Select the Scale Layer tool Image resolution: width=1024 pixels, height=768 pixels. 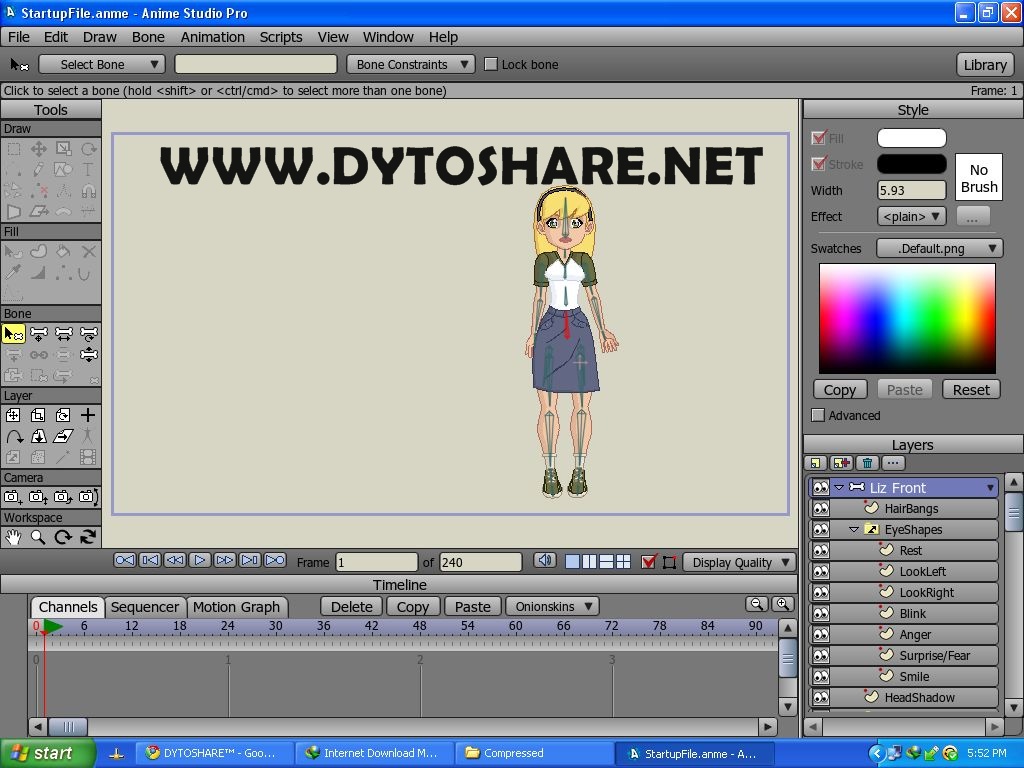pos(39,415)
